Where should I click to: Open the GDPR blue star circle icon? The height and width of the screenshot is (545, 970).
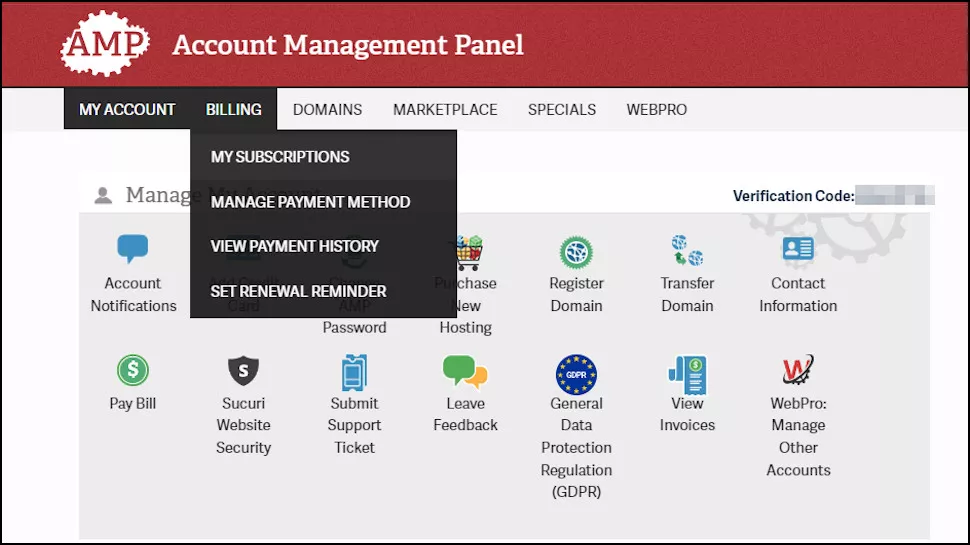click(x=576, y=374)
